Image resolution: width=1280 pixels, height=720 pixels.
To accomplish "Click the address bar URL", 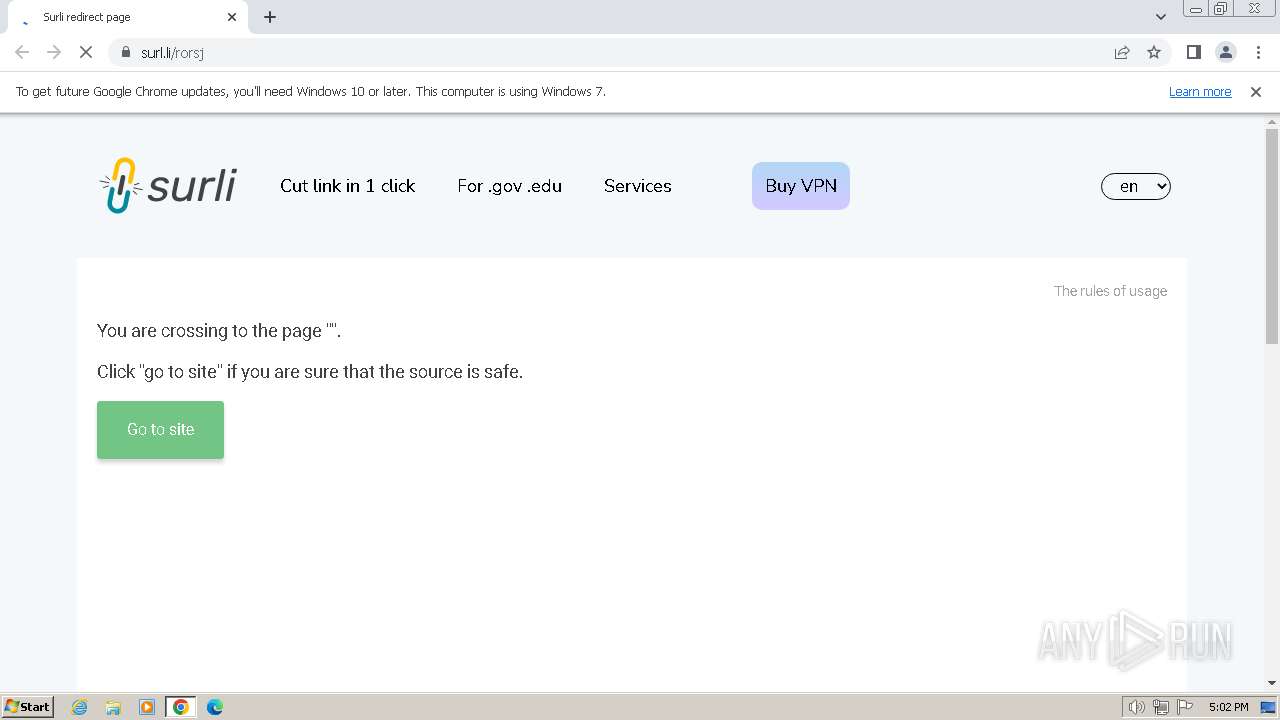I will [172, 53].
